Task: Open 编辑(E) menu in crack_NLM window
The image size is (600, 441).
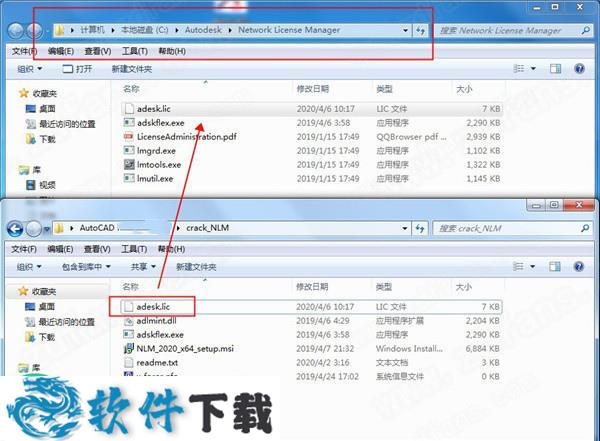Action: [60, 249]
